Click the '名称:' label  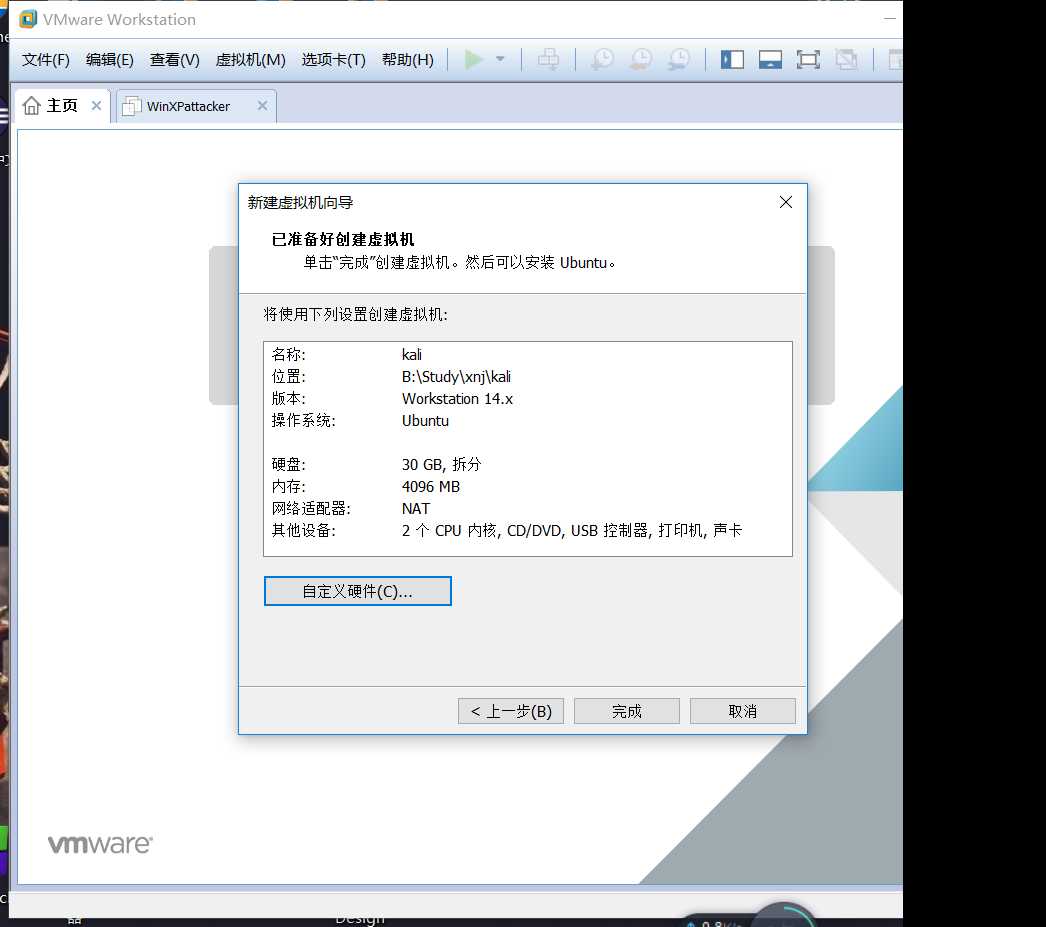[x=288, y=355]
